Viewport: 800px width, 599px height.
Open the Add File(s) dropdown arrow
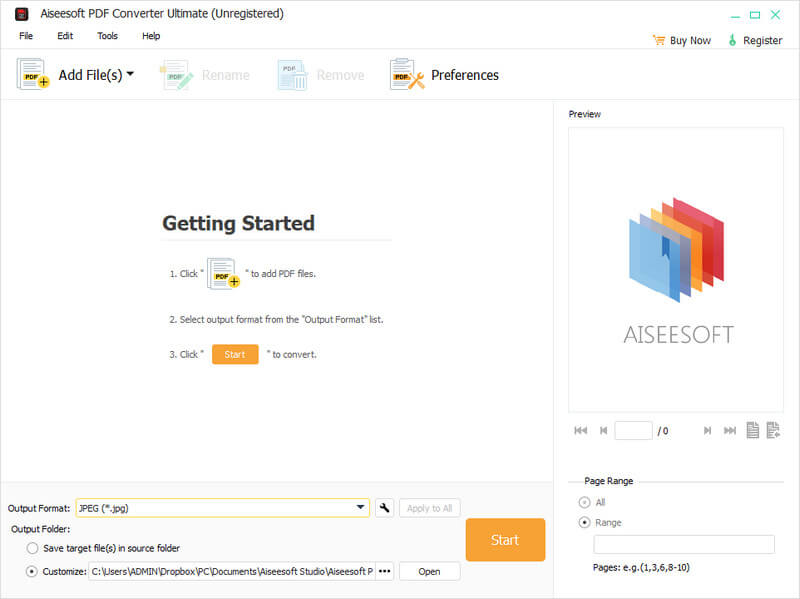130,75
